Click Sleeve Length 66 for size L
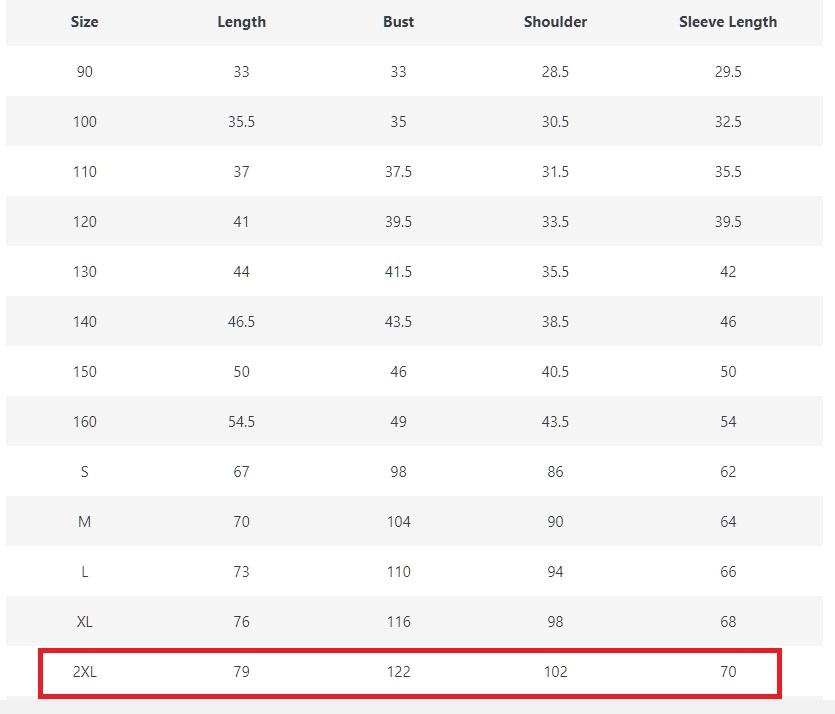835x714 pixels. tap(727, 572)
